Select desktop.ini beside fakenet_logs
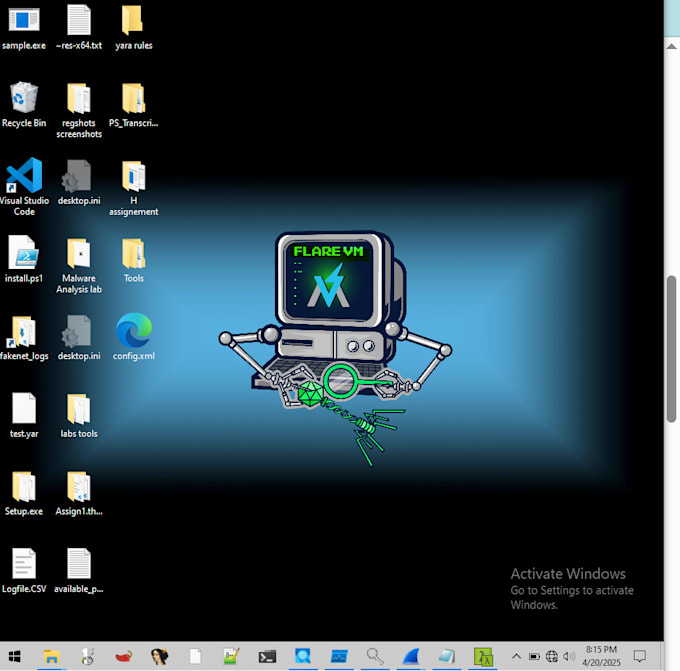The image size is (680, 671). [79, 337]
